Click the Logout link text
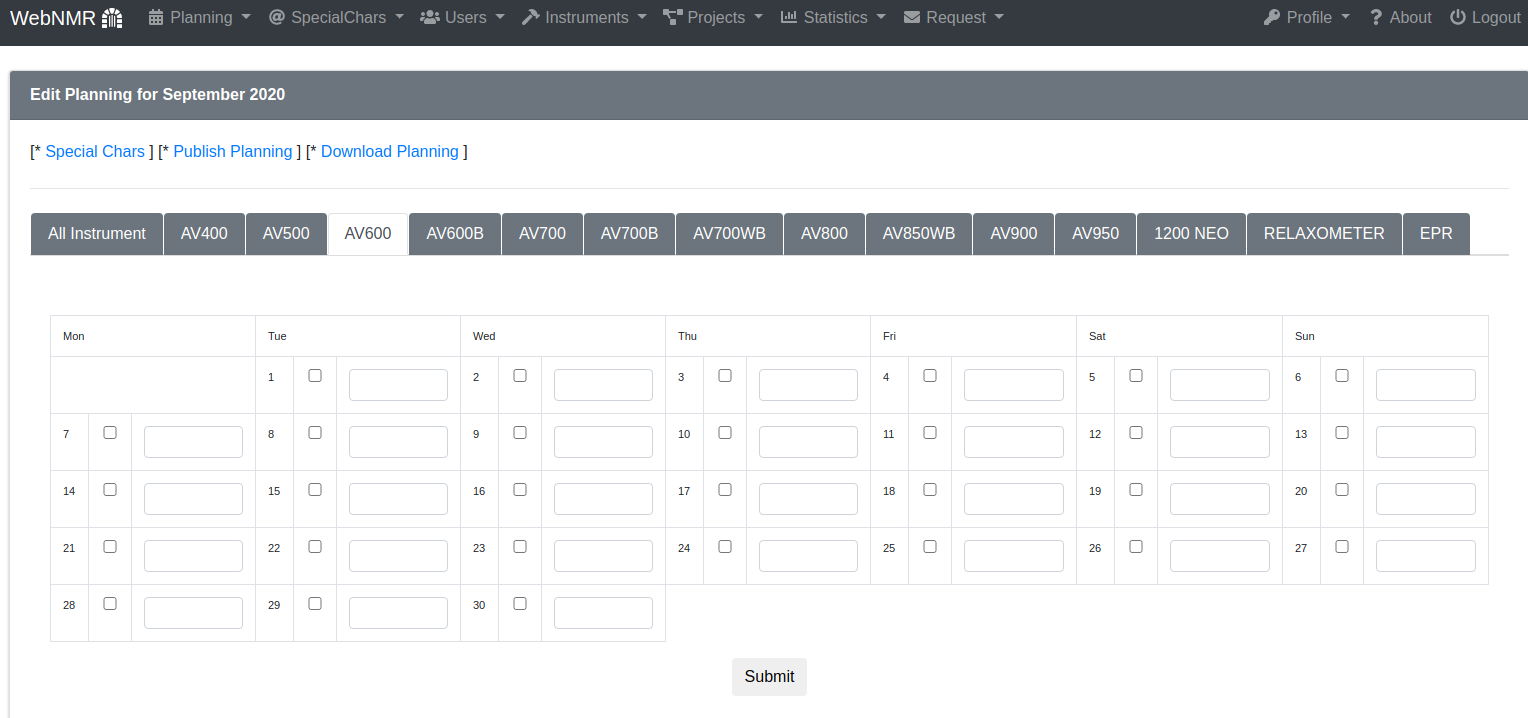The image size is (1528, 718). (x=1496, y=18)
